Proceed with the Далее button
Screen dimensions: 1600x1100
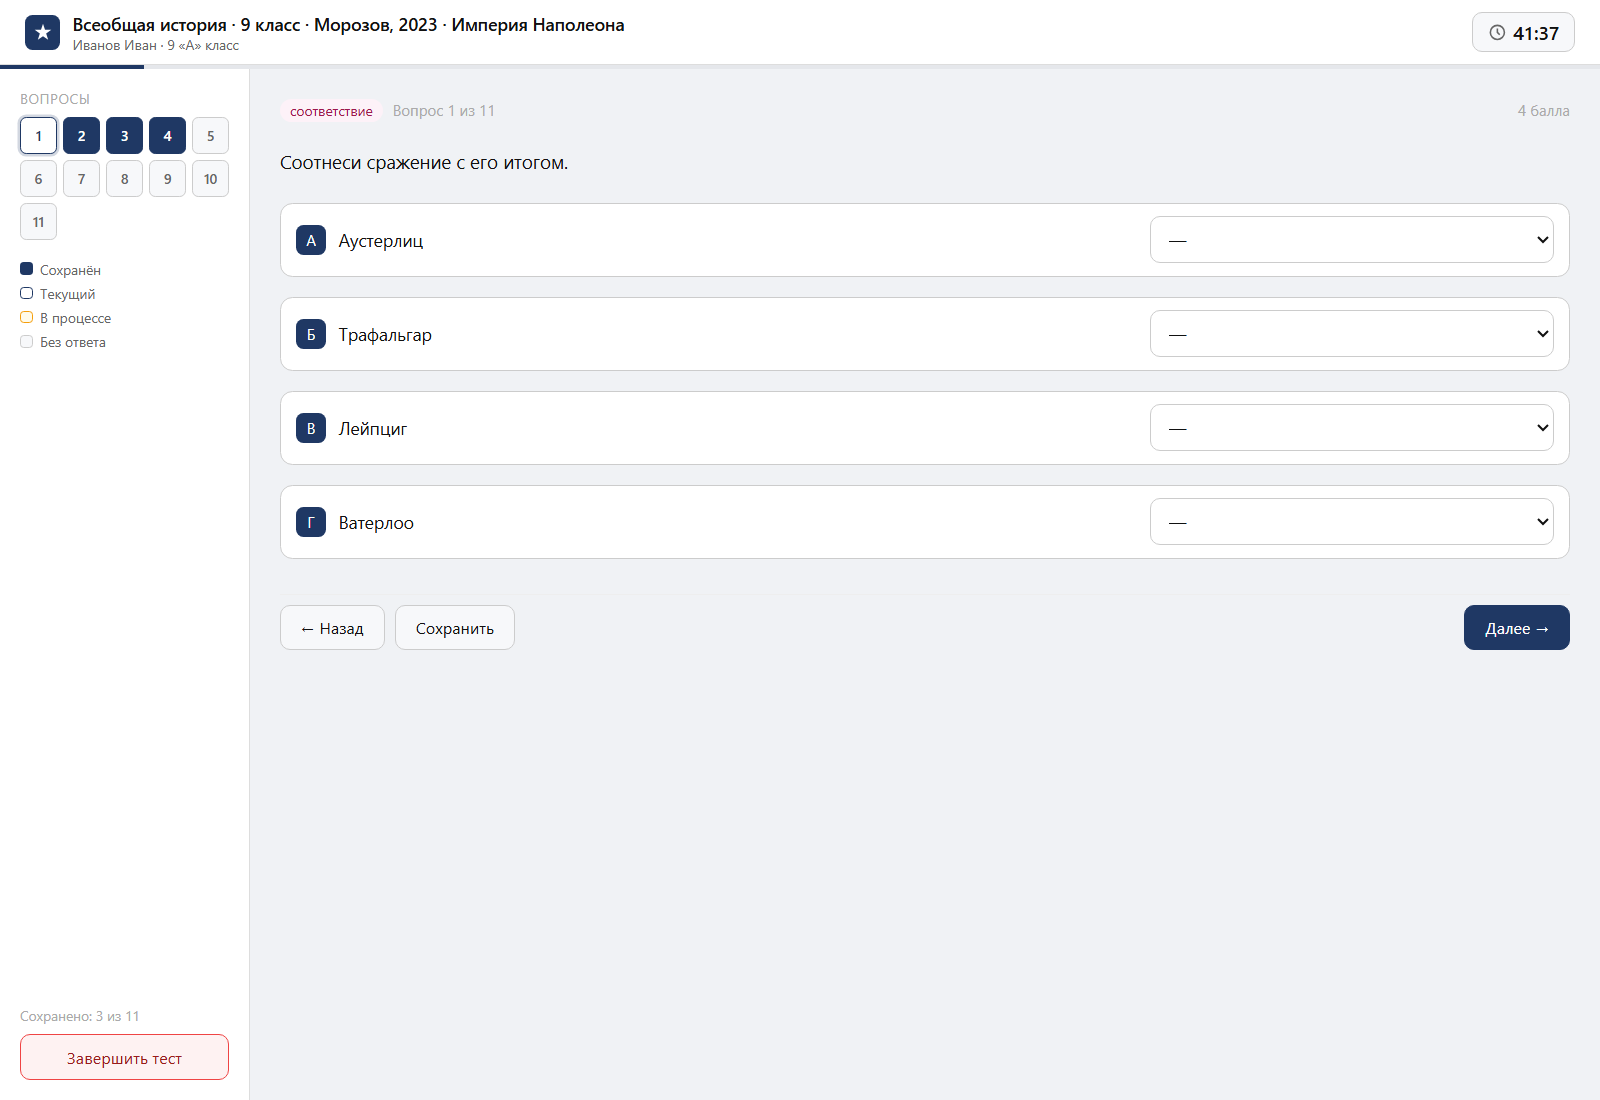pyautogui.click(x=1516, y=628)
